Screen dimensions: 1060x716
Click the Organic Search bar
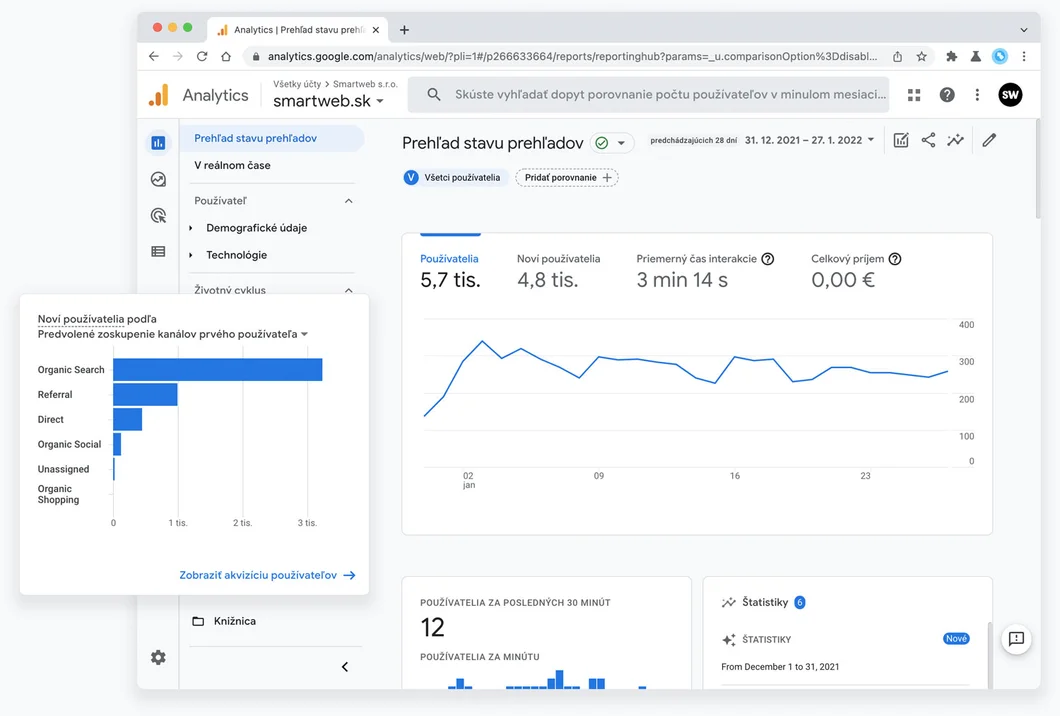point(218,370)
